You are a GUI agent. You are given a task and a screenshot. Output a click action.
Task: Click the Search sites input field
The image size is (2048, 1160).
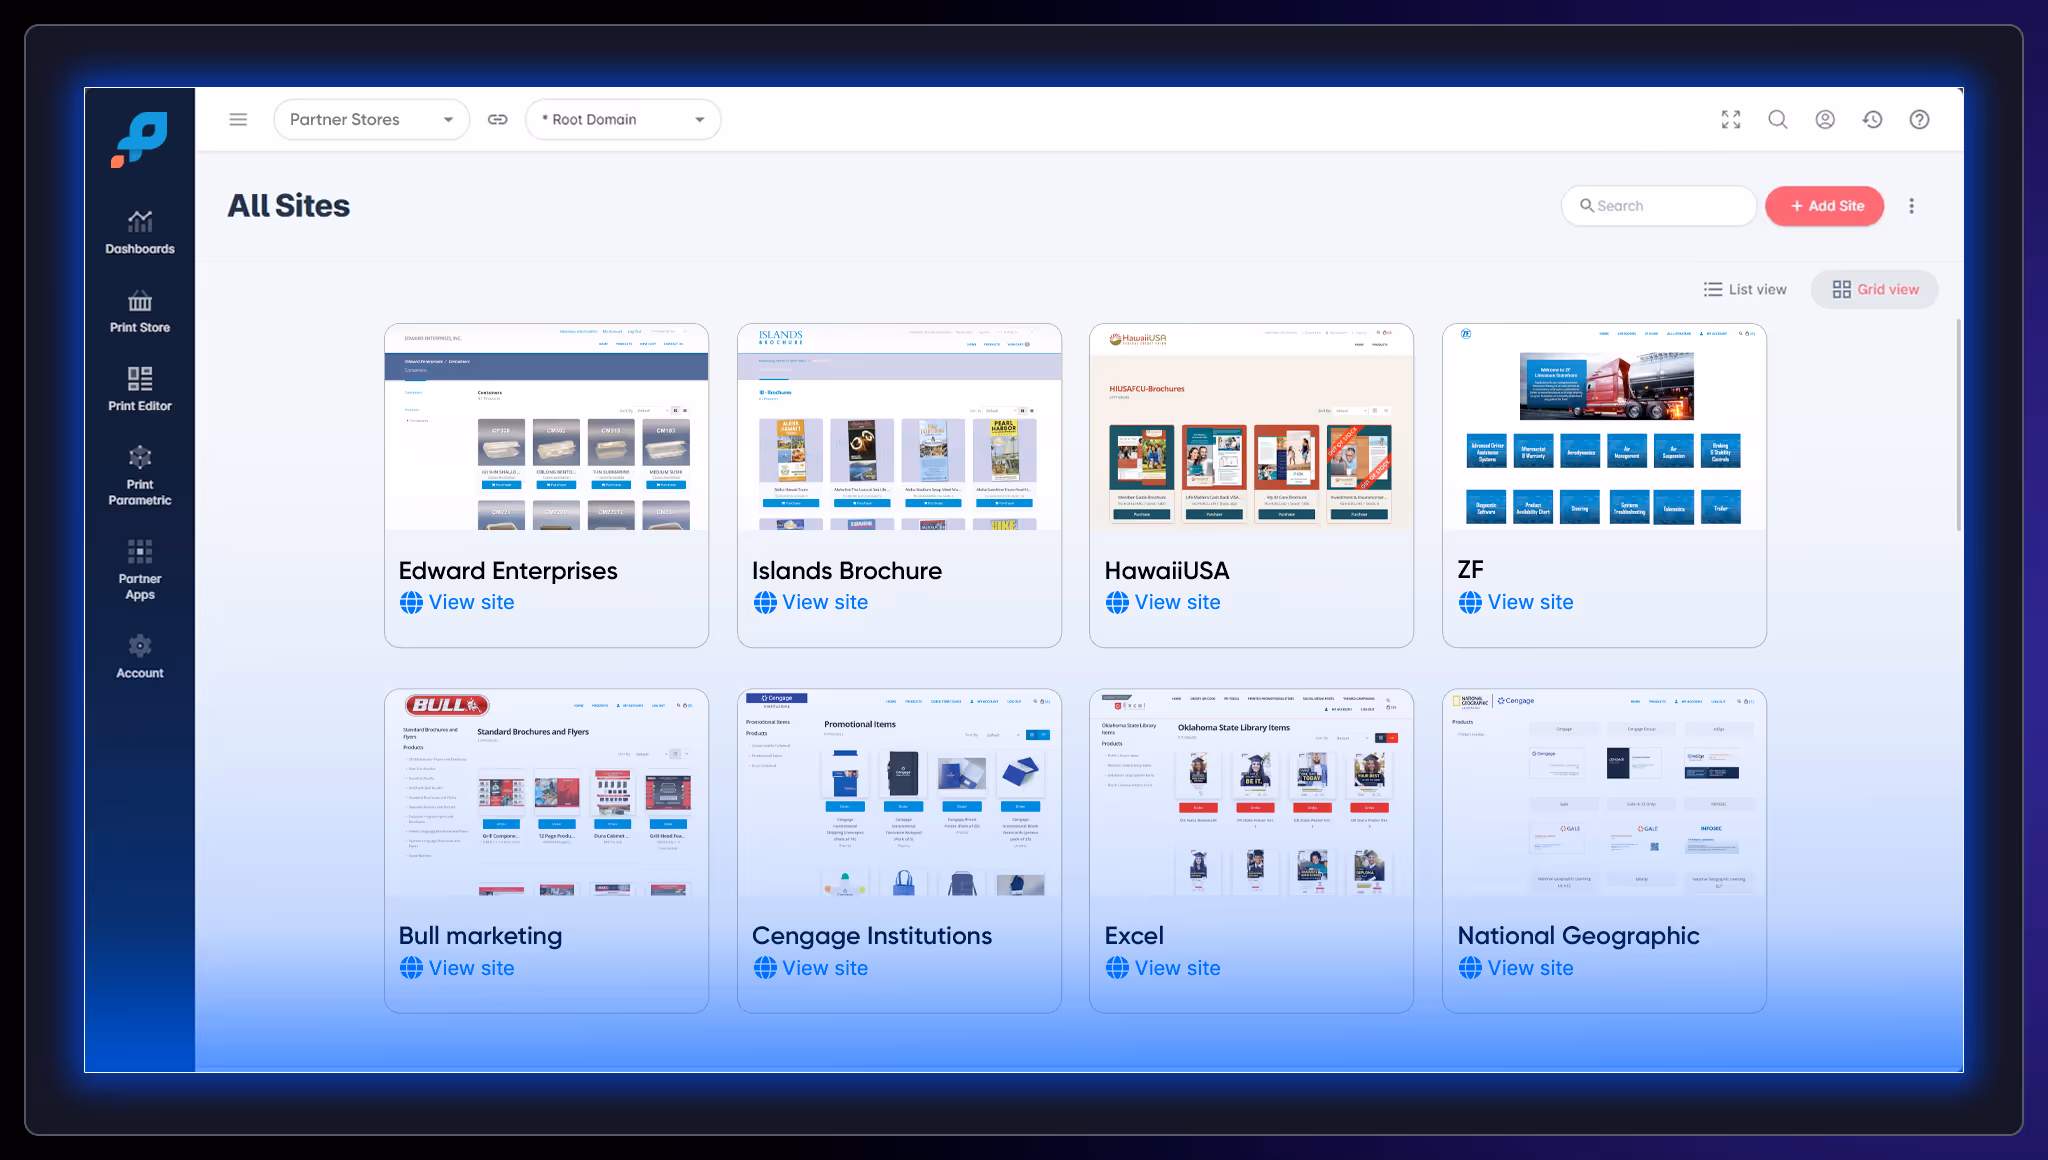click(1658, 206)
